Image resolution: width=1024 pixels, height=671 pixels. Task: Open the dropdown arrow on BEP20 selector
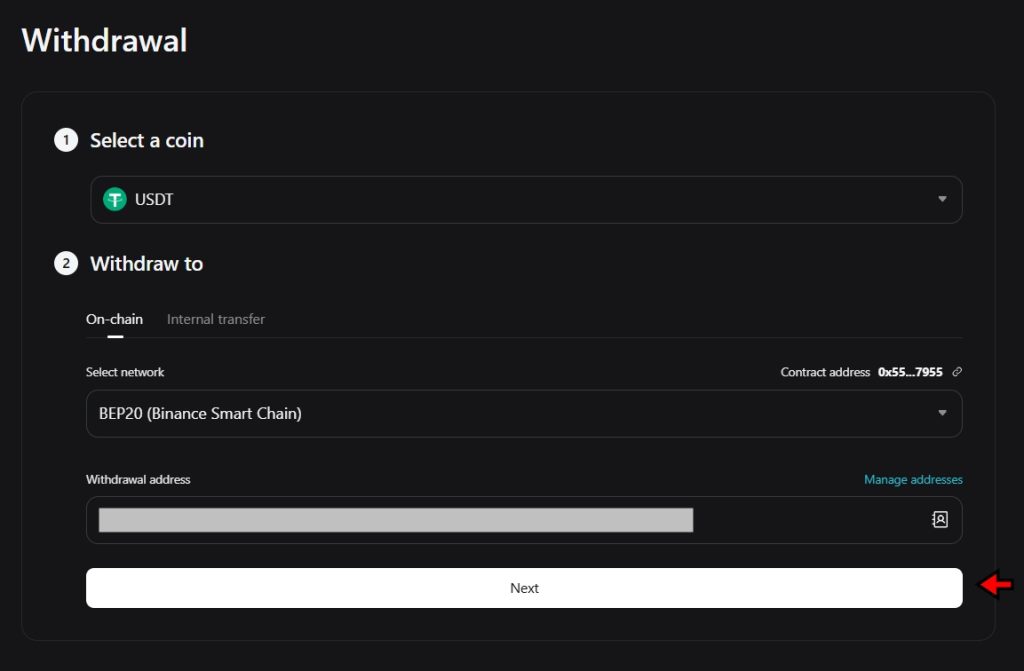(941, 413)
